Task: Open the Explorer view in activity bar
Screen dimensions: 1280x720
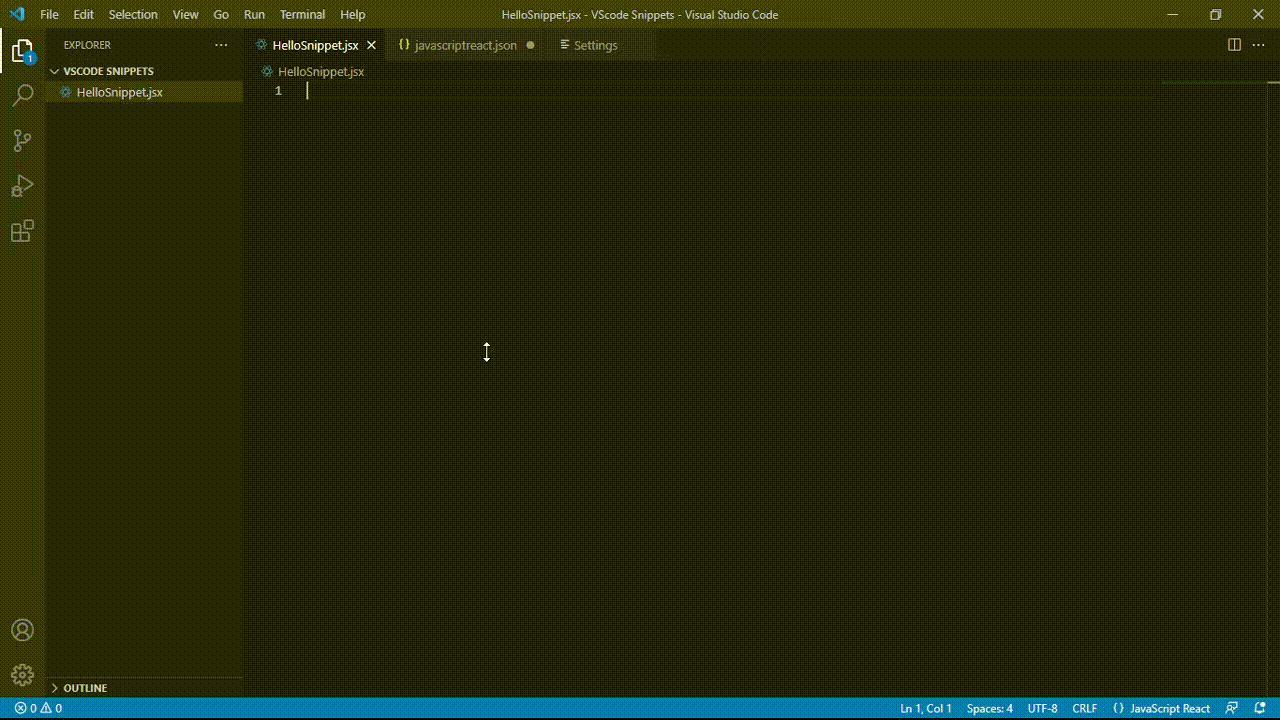Action: (22, 50)
